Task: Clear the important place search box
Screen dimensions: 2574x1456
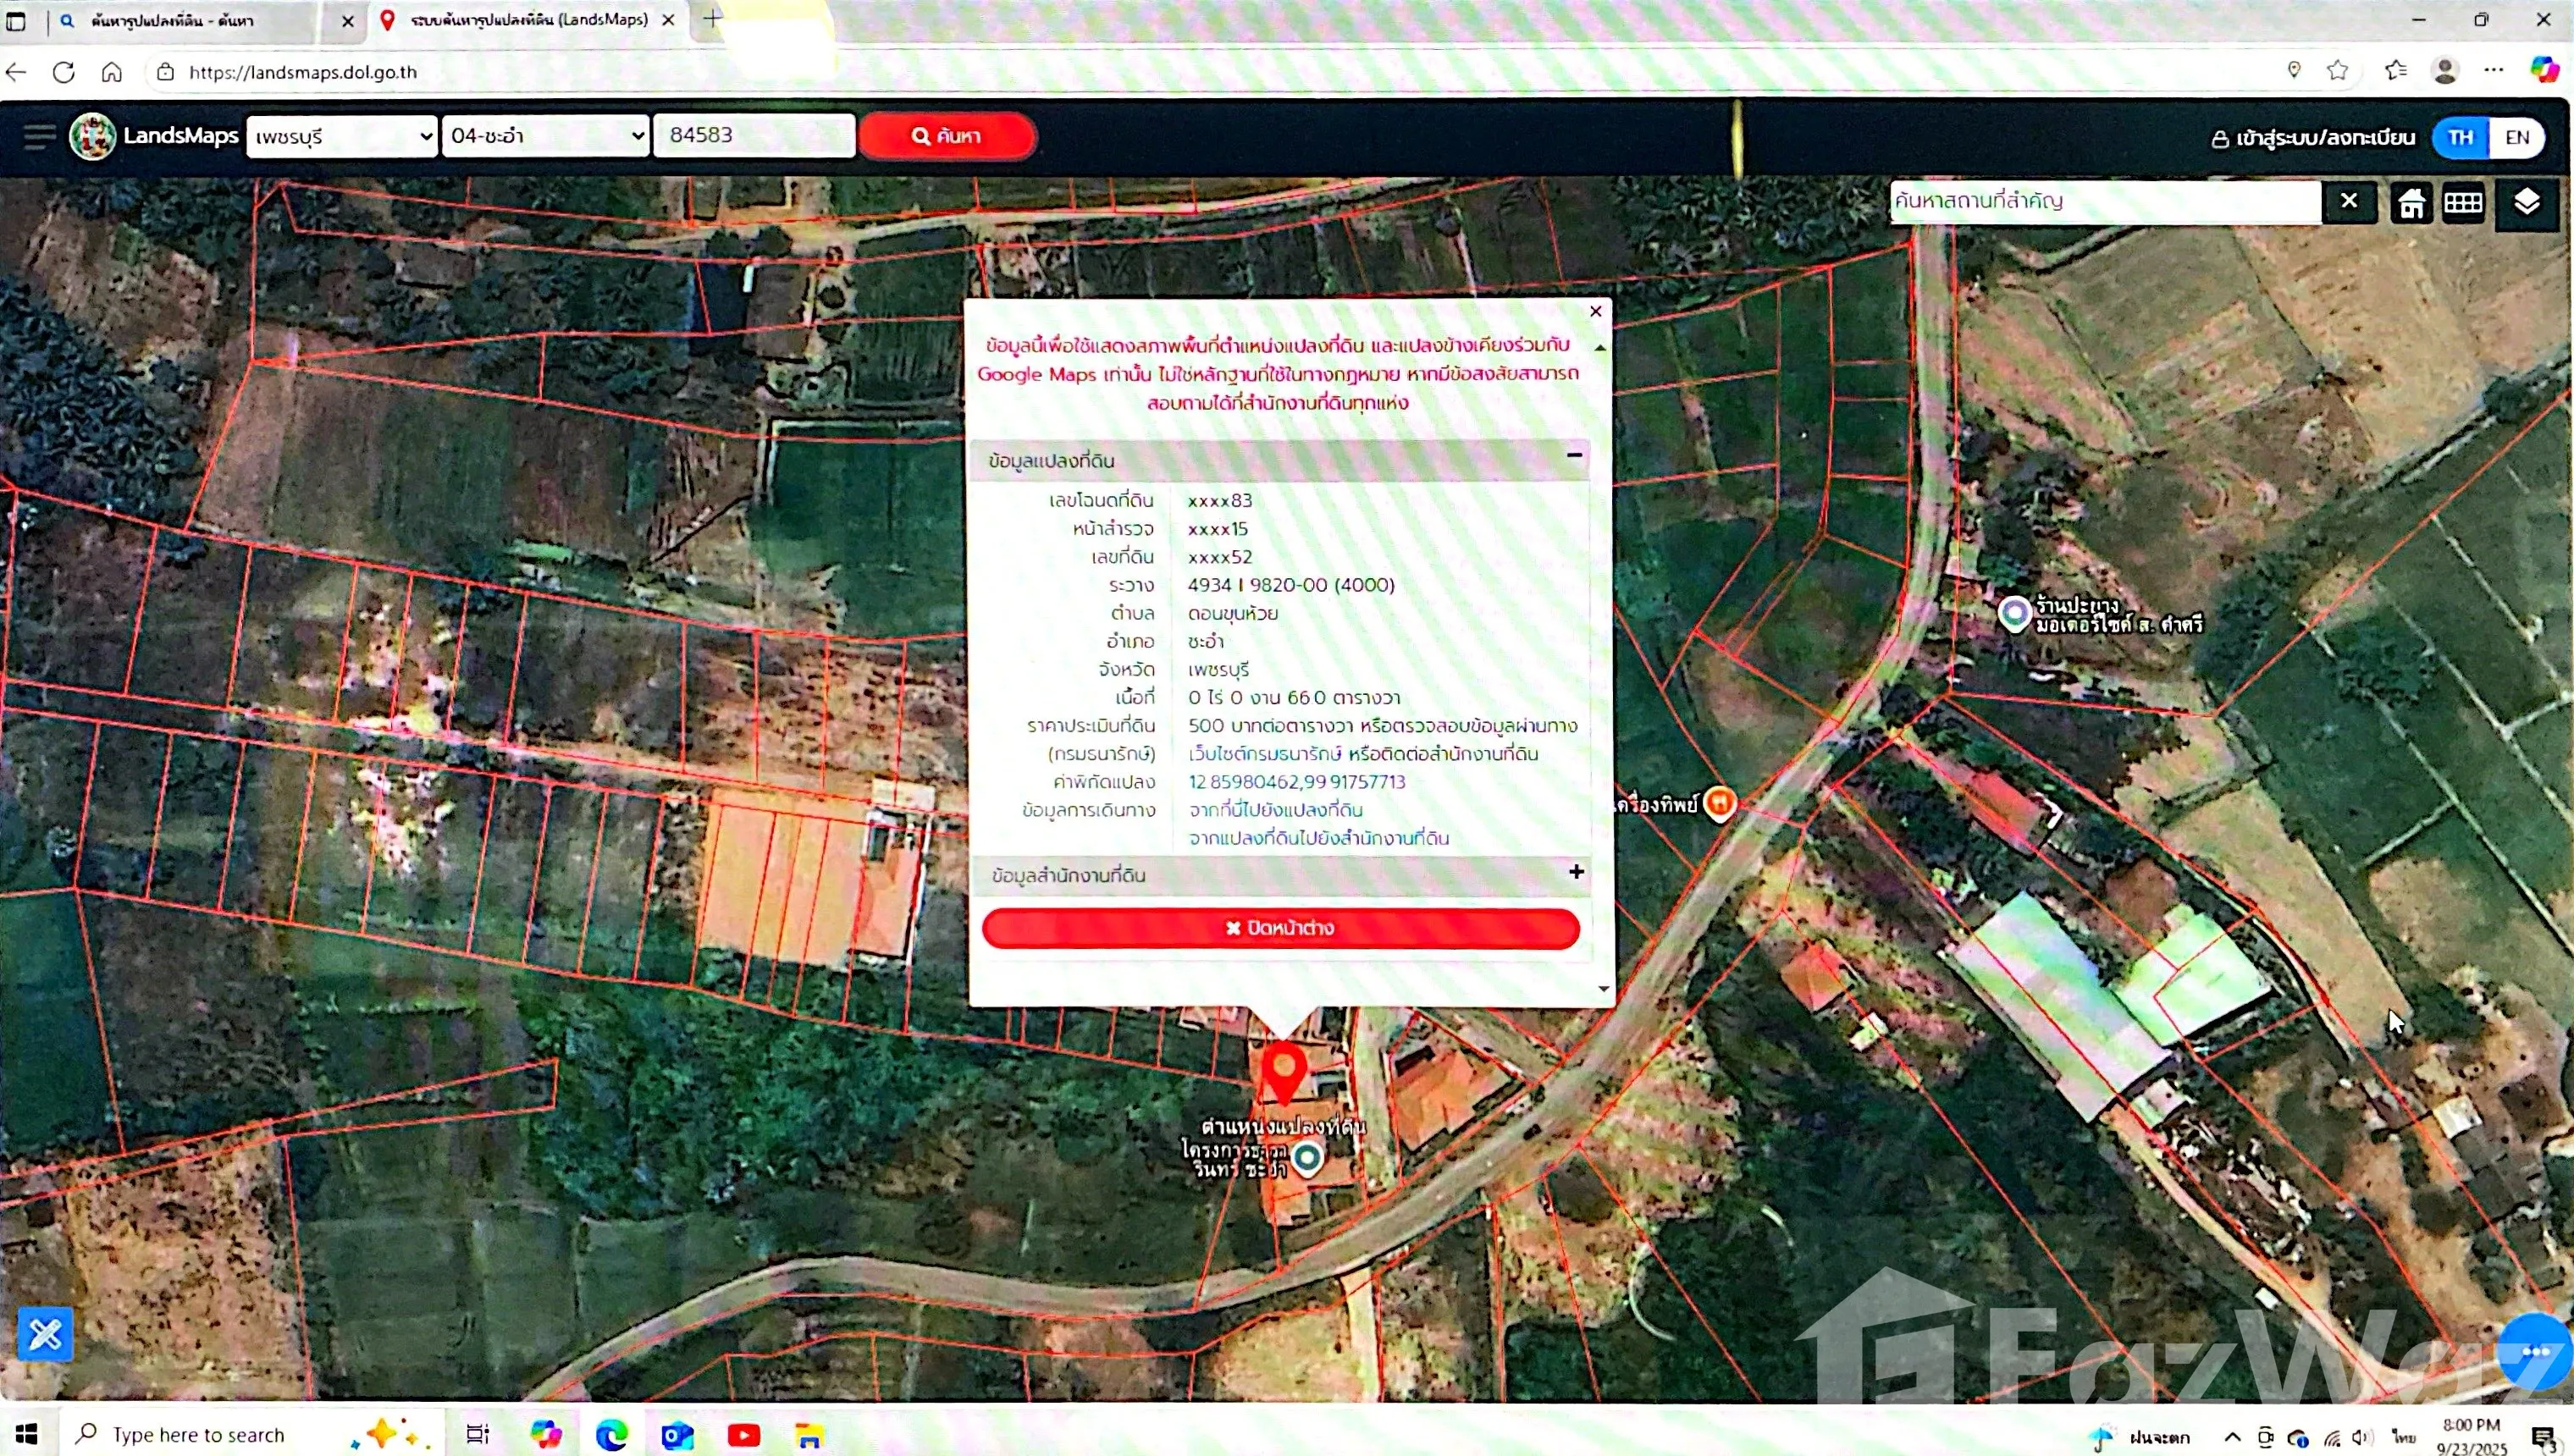Action: pos(2349,201)
